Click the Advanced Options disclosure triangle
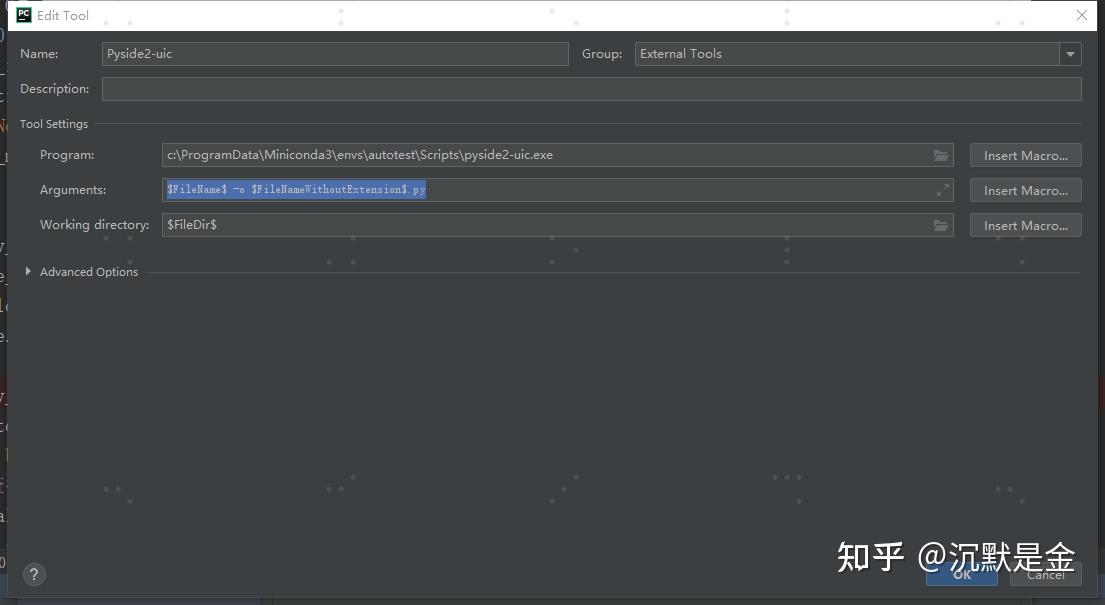This screenshot has height=605, width=1105. 27,271
